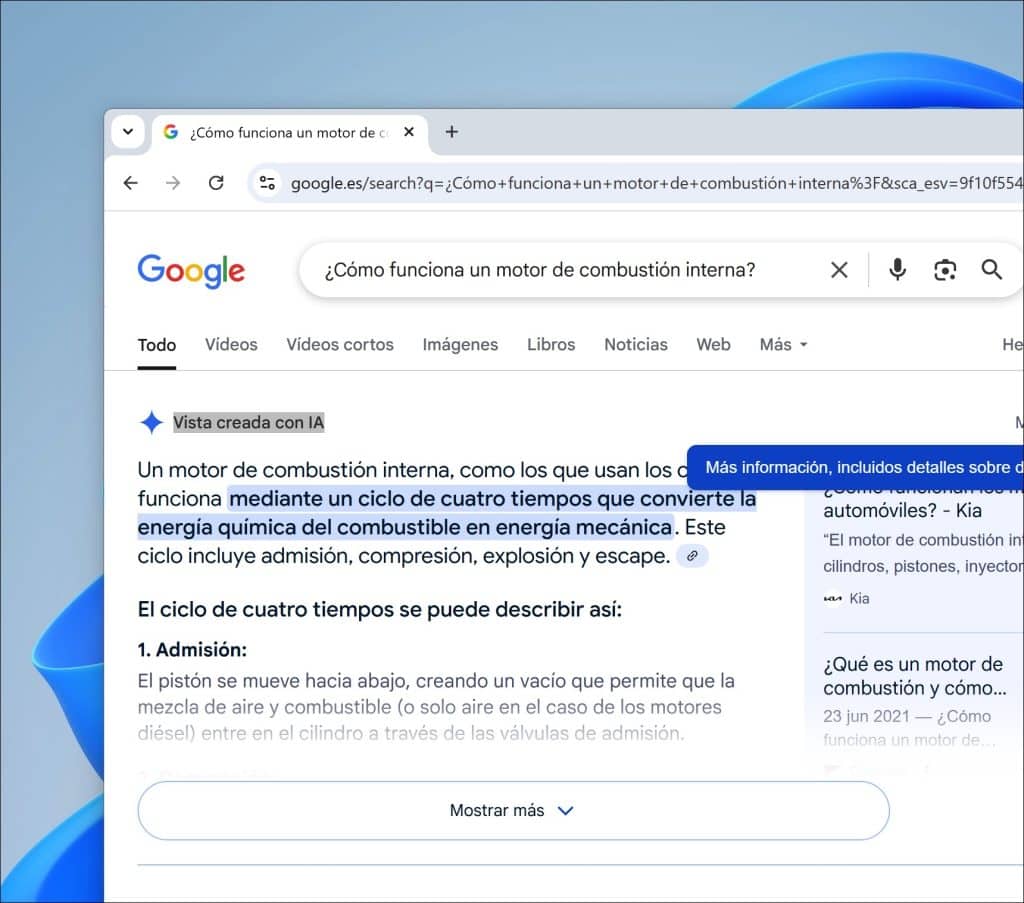
Task: Start voice search with microphone icon
Action: click(897, 270)
